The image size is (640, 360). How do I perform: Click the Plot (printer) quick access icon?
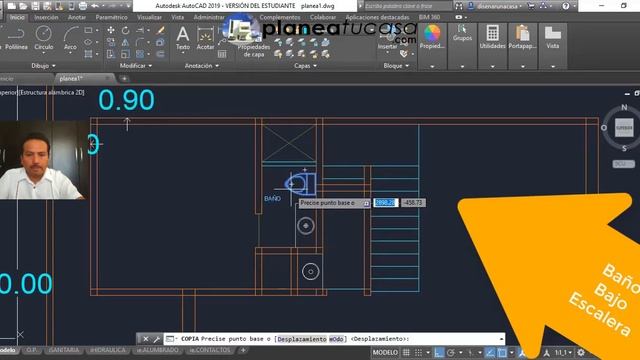(83, 6)
